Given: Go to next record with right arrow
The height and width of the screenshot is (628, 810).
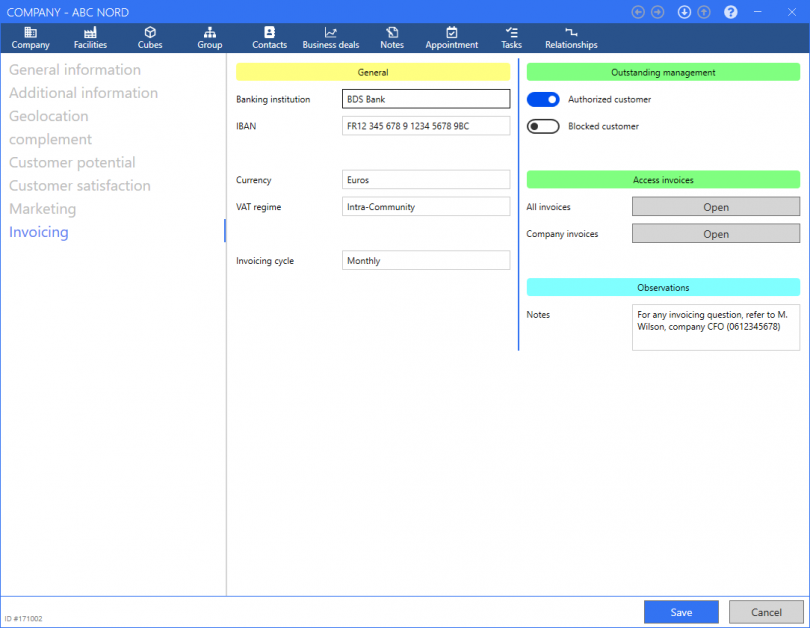Looking at the screenshot, I should click(658, 12).
